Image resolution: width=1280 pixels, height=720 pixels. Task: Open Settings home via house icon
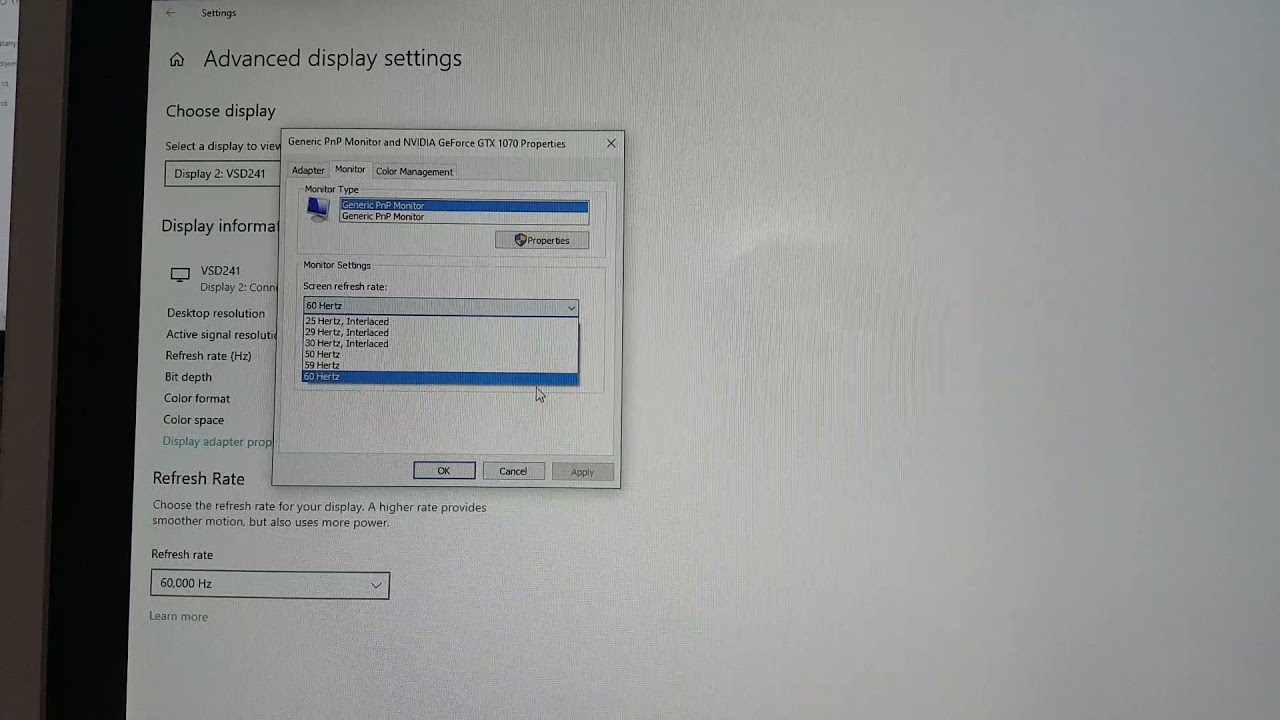(177, 60)
